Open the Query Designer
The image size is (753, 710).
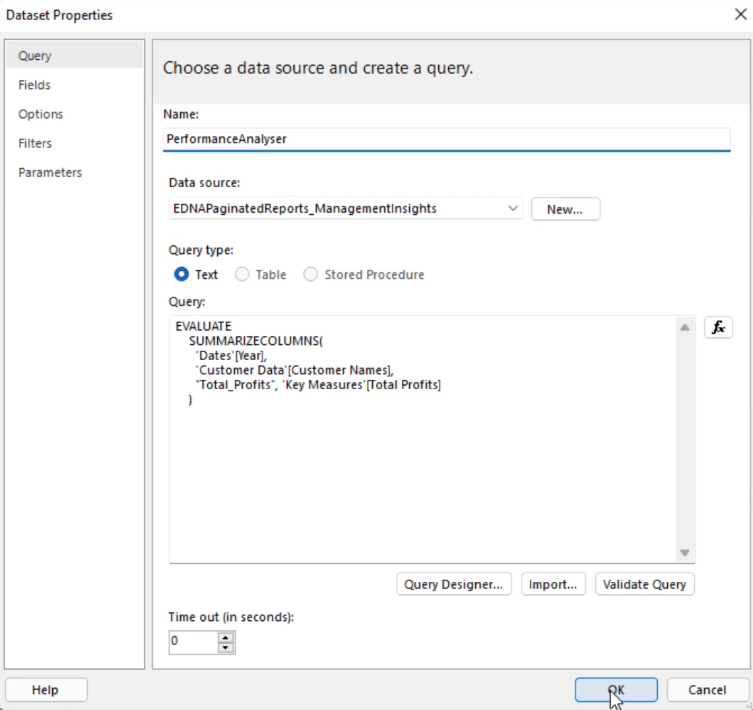point(454,584)
